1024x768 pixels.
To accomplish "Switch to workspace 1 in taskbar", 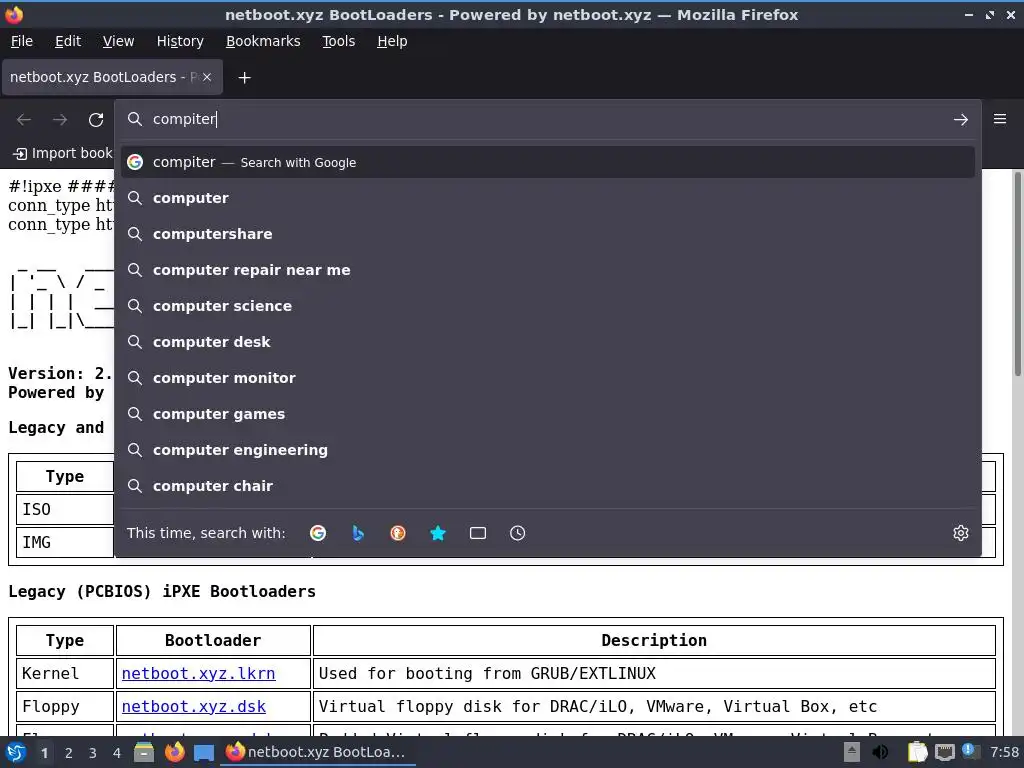I will (x=44, y=753).
